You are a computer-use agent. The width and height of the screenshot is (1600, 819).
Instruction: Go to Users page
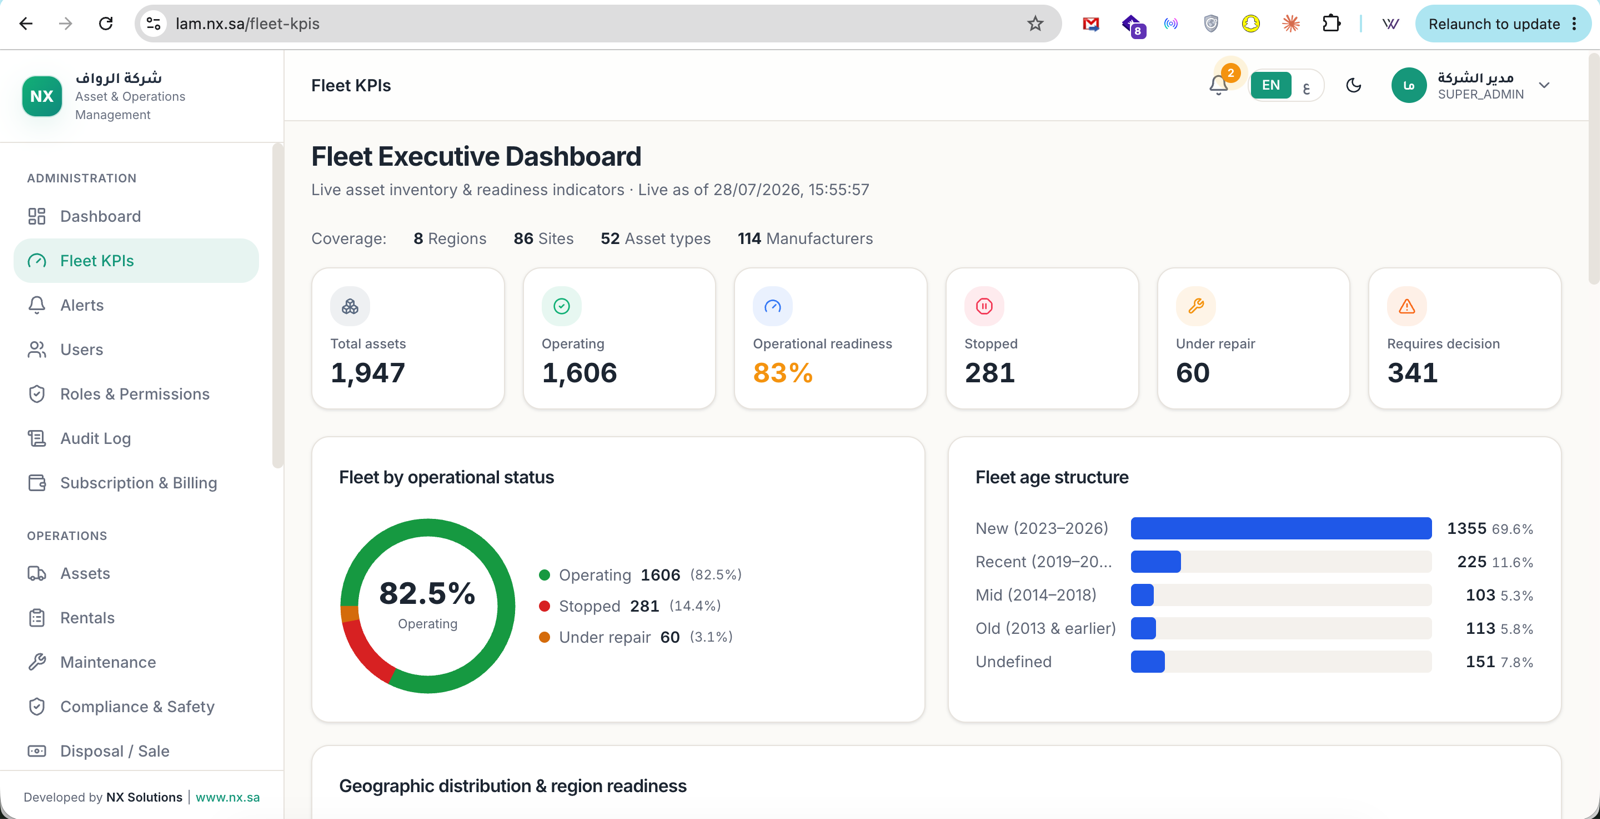(136, 350)
